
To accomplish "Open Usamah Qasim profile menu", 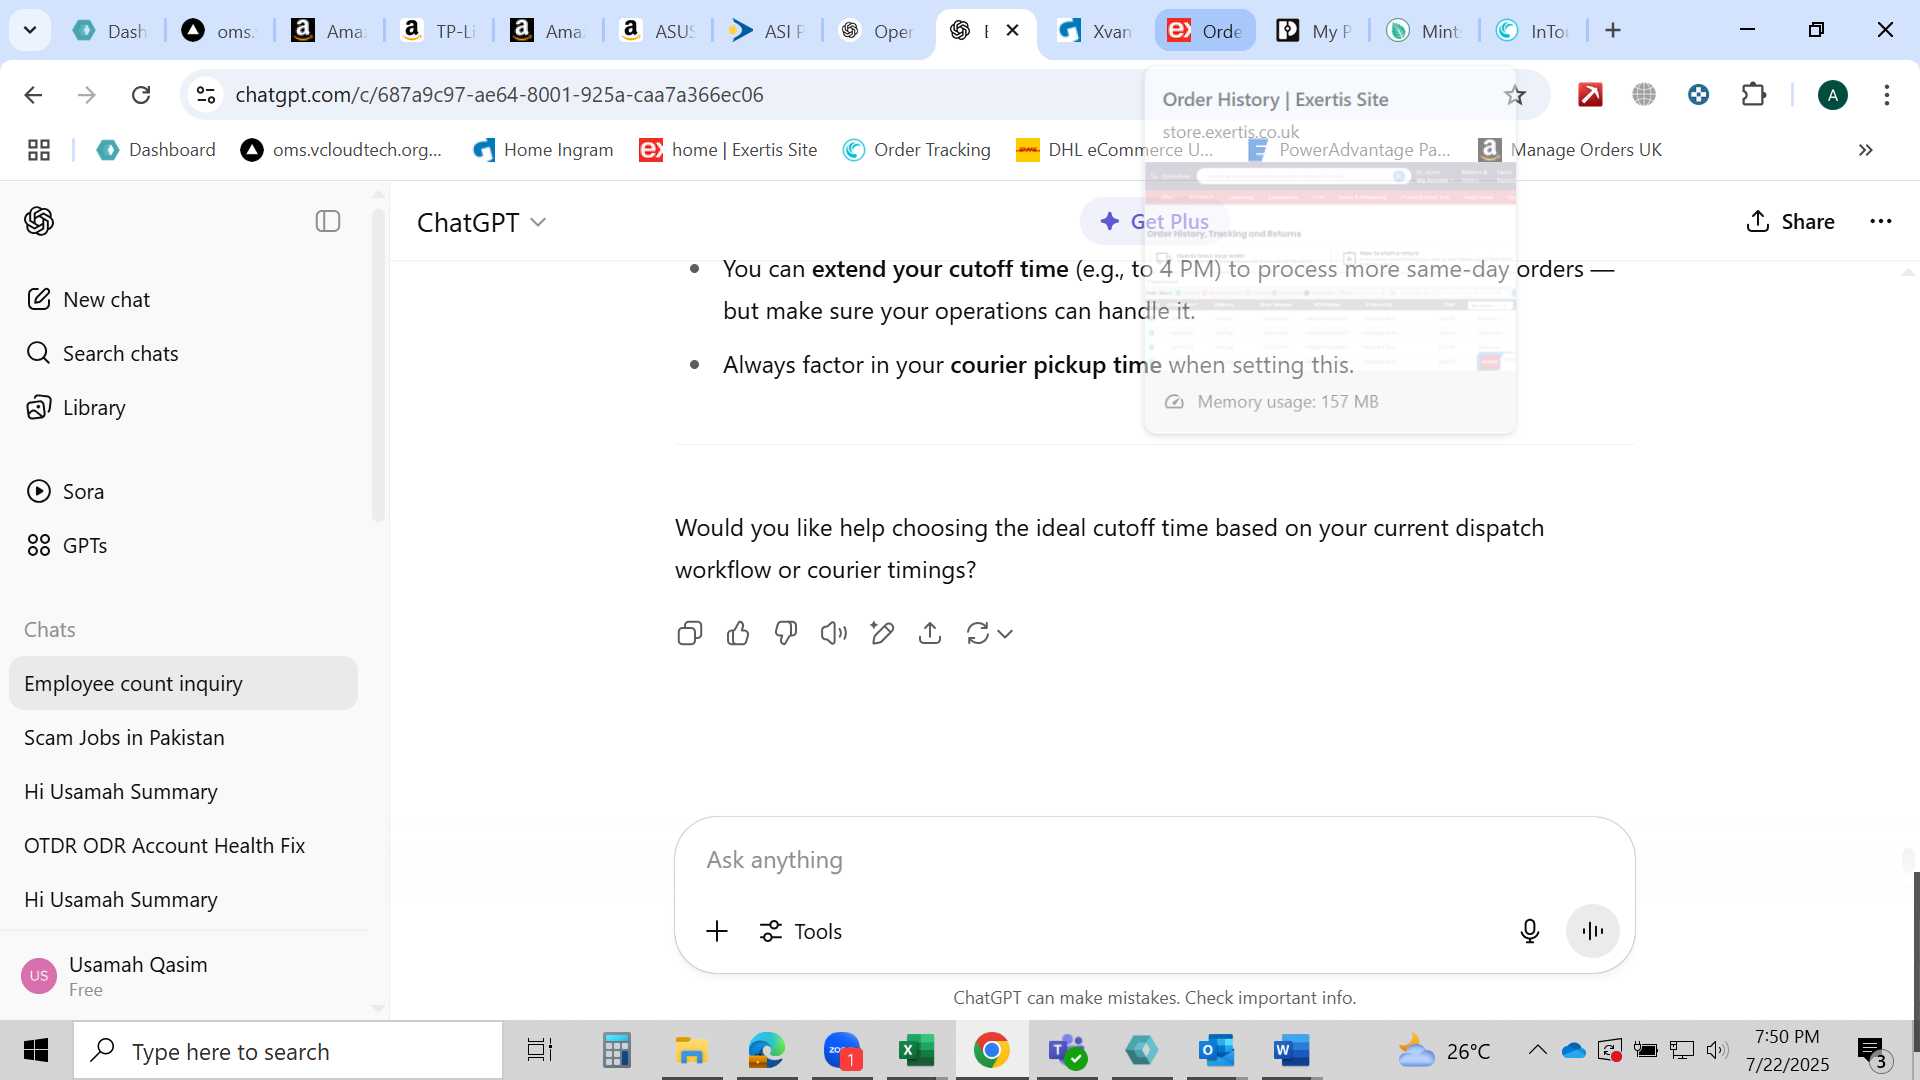I will (183, 975).
